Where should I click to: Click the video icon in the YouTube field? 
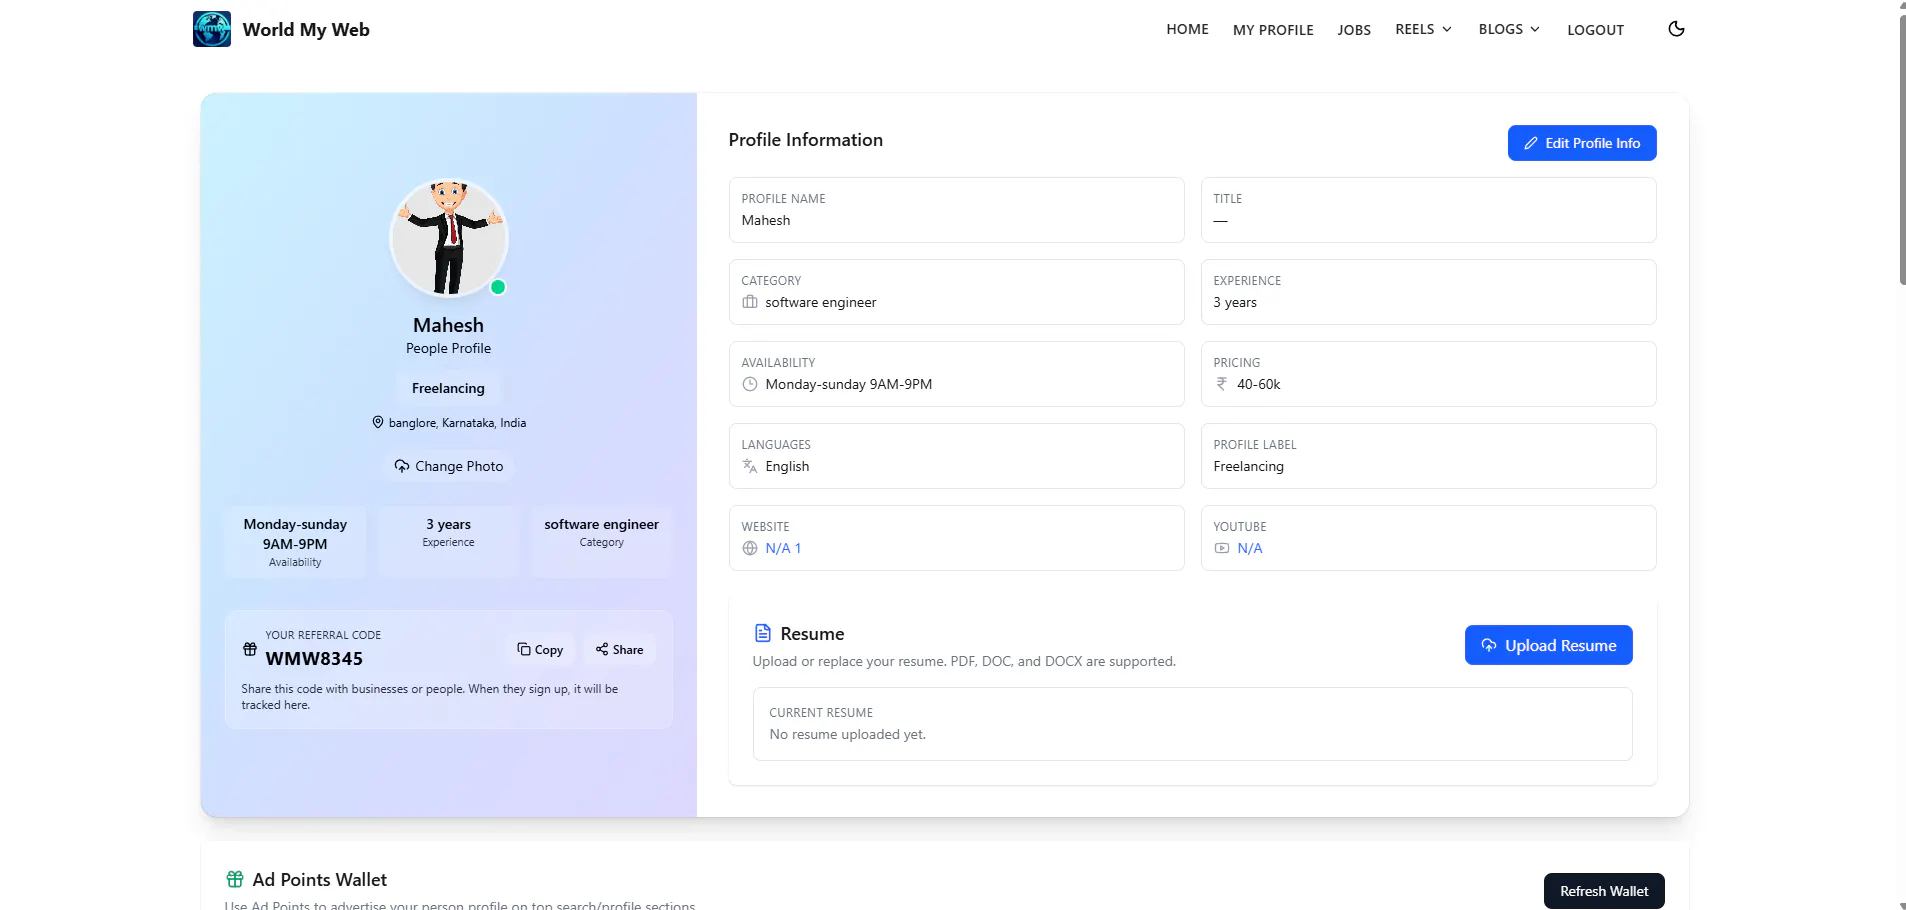[1222, 548]
